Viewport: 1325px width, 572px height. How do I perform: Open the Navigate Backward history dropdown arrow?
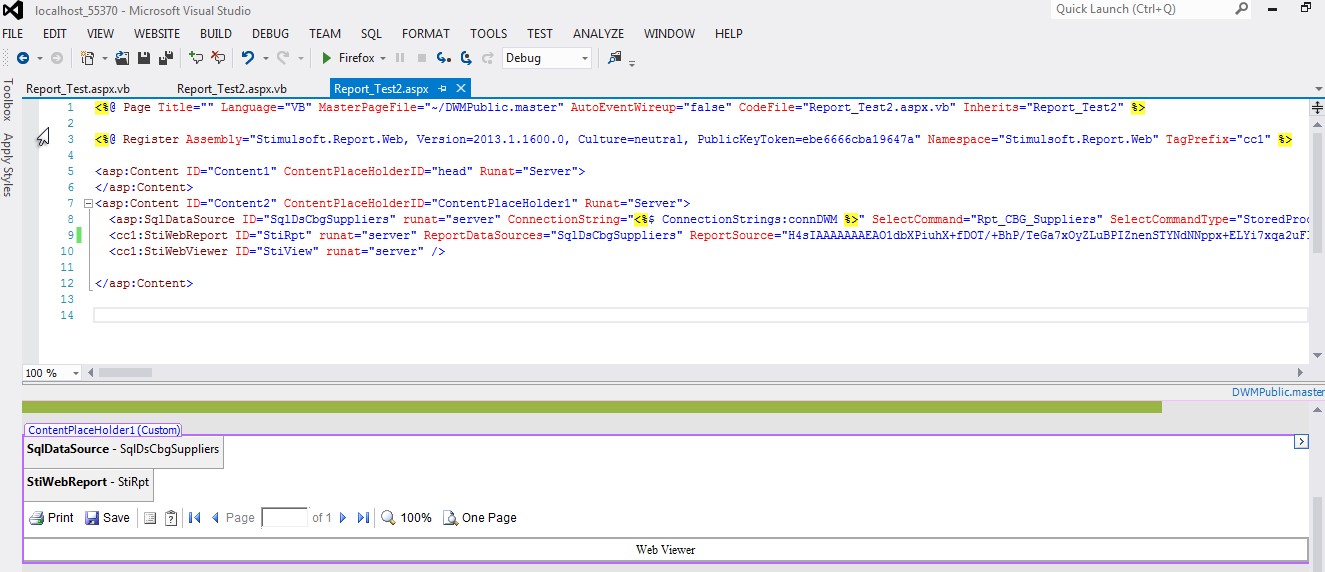[x=39, y=58]
